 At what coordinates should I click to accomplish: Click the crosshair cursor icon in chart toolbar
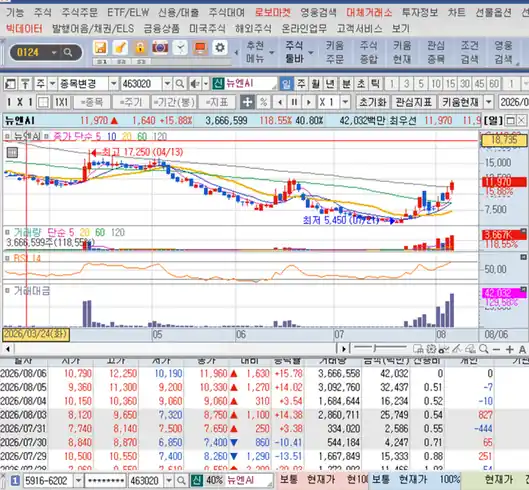click(x=247, y=102)
